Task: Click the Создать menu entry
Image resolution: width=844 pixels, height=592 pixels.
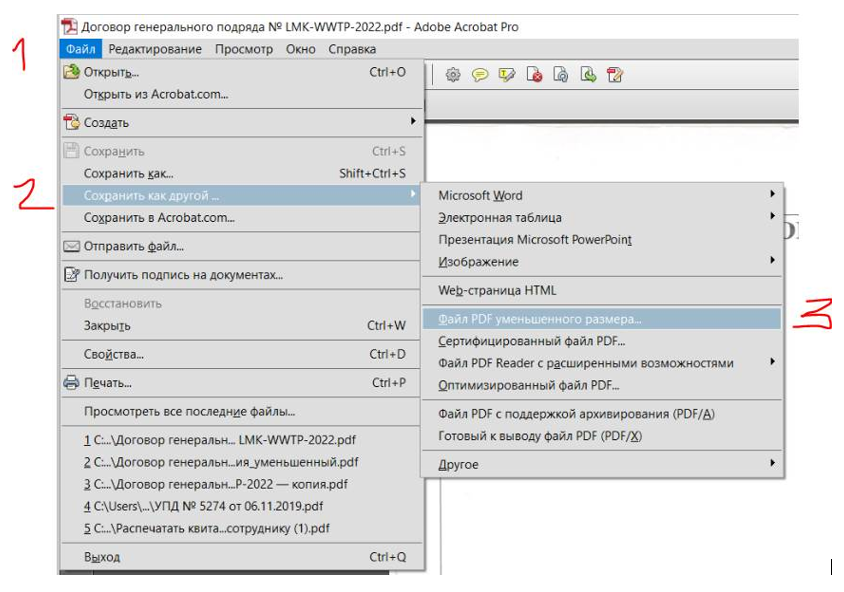Action: tap(241, 123)
